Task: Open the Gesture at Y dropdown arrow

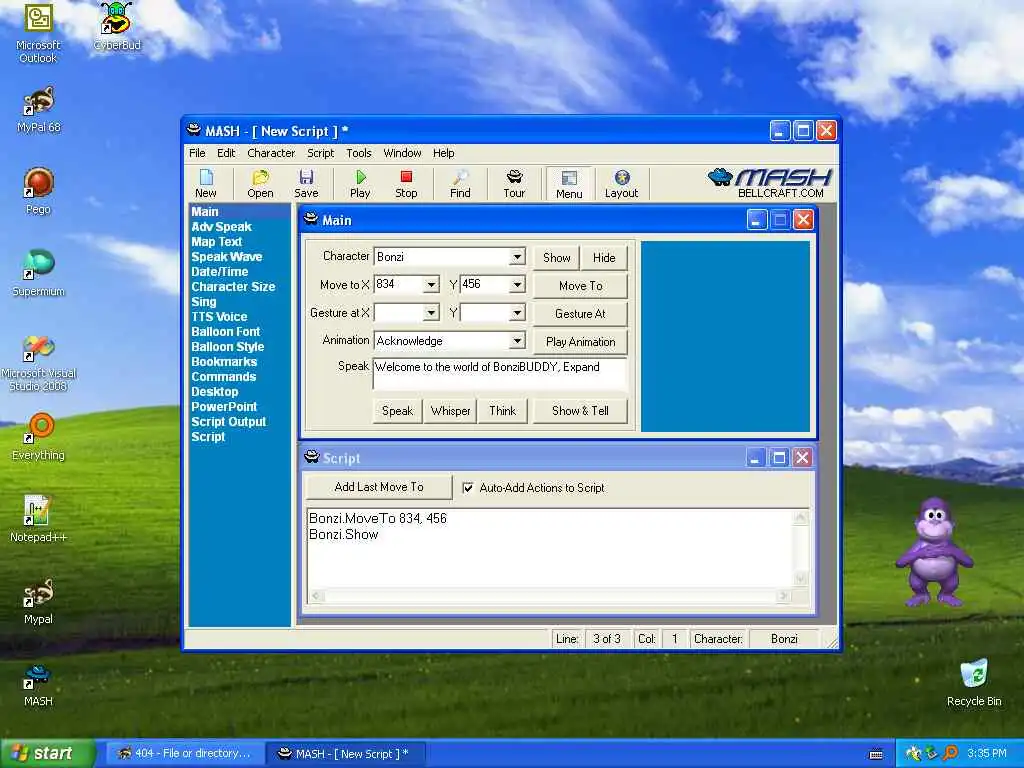Action: click(517, 313)
